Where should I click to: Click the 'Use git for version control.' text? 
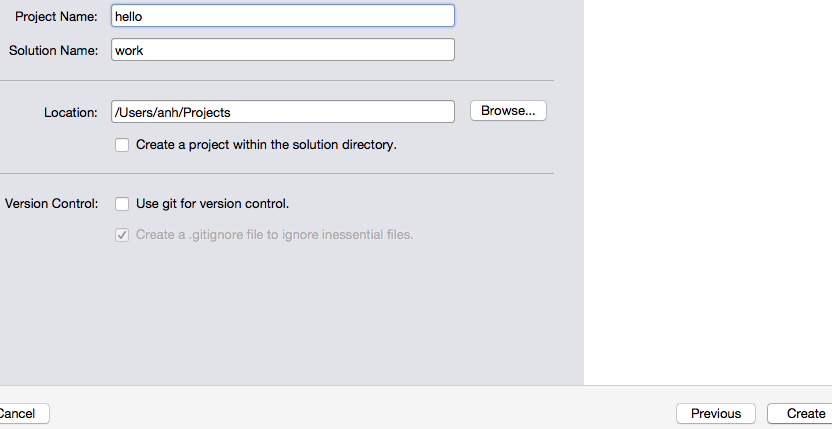212,204
